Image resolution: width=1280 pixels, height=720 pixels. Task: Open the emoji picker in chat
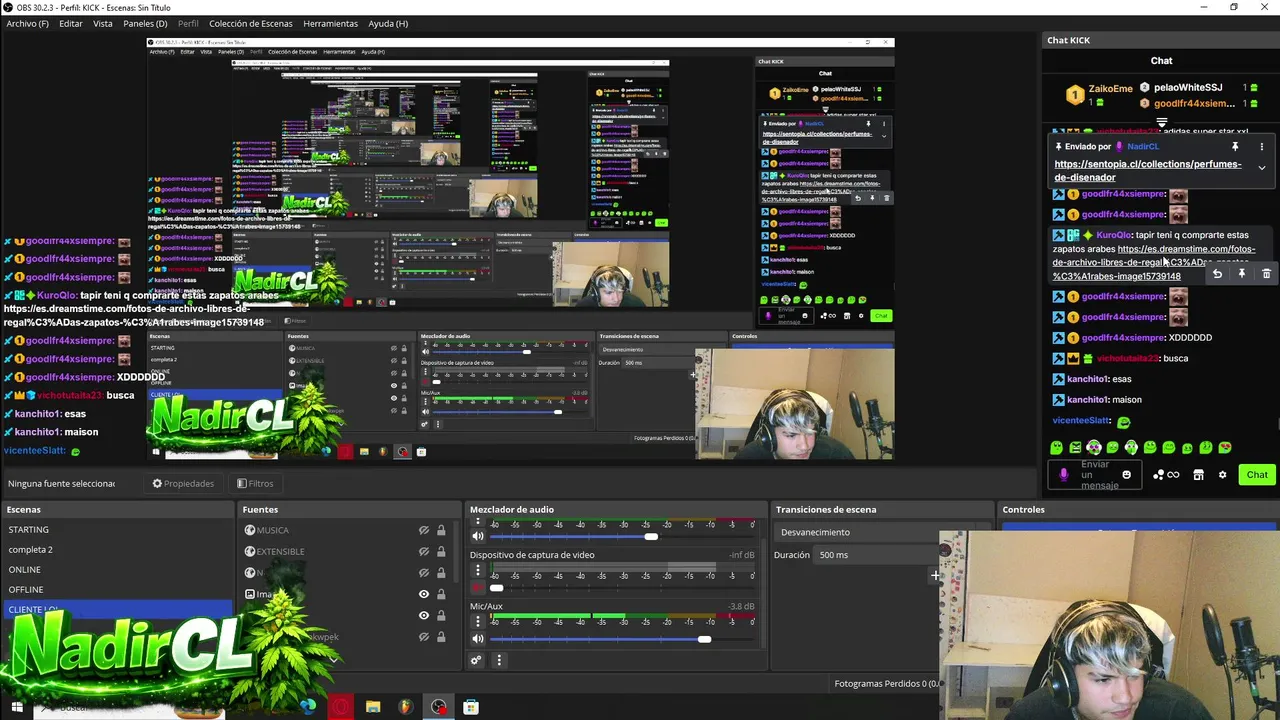(1126, 474)
